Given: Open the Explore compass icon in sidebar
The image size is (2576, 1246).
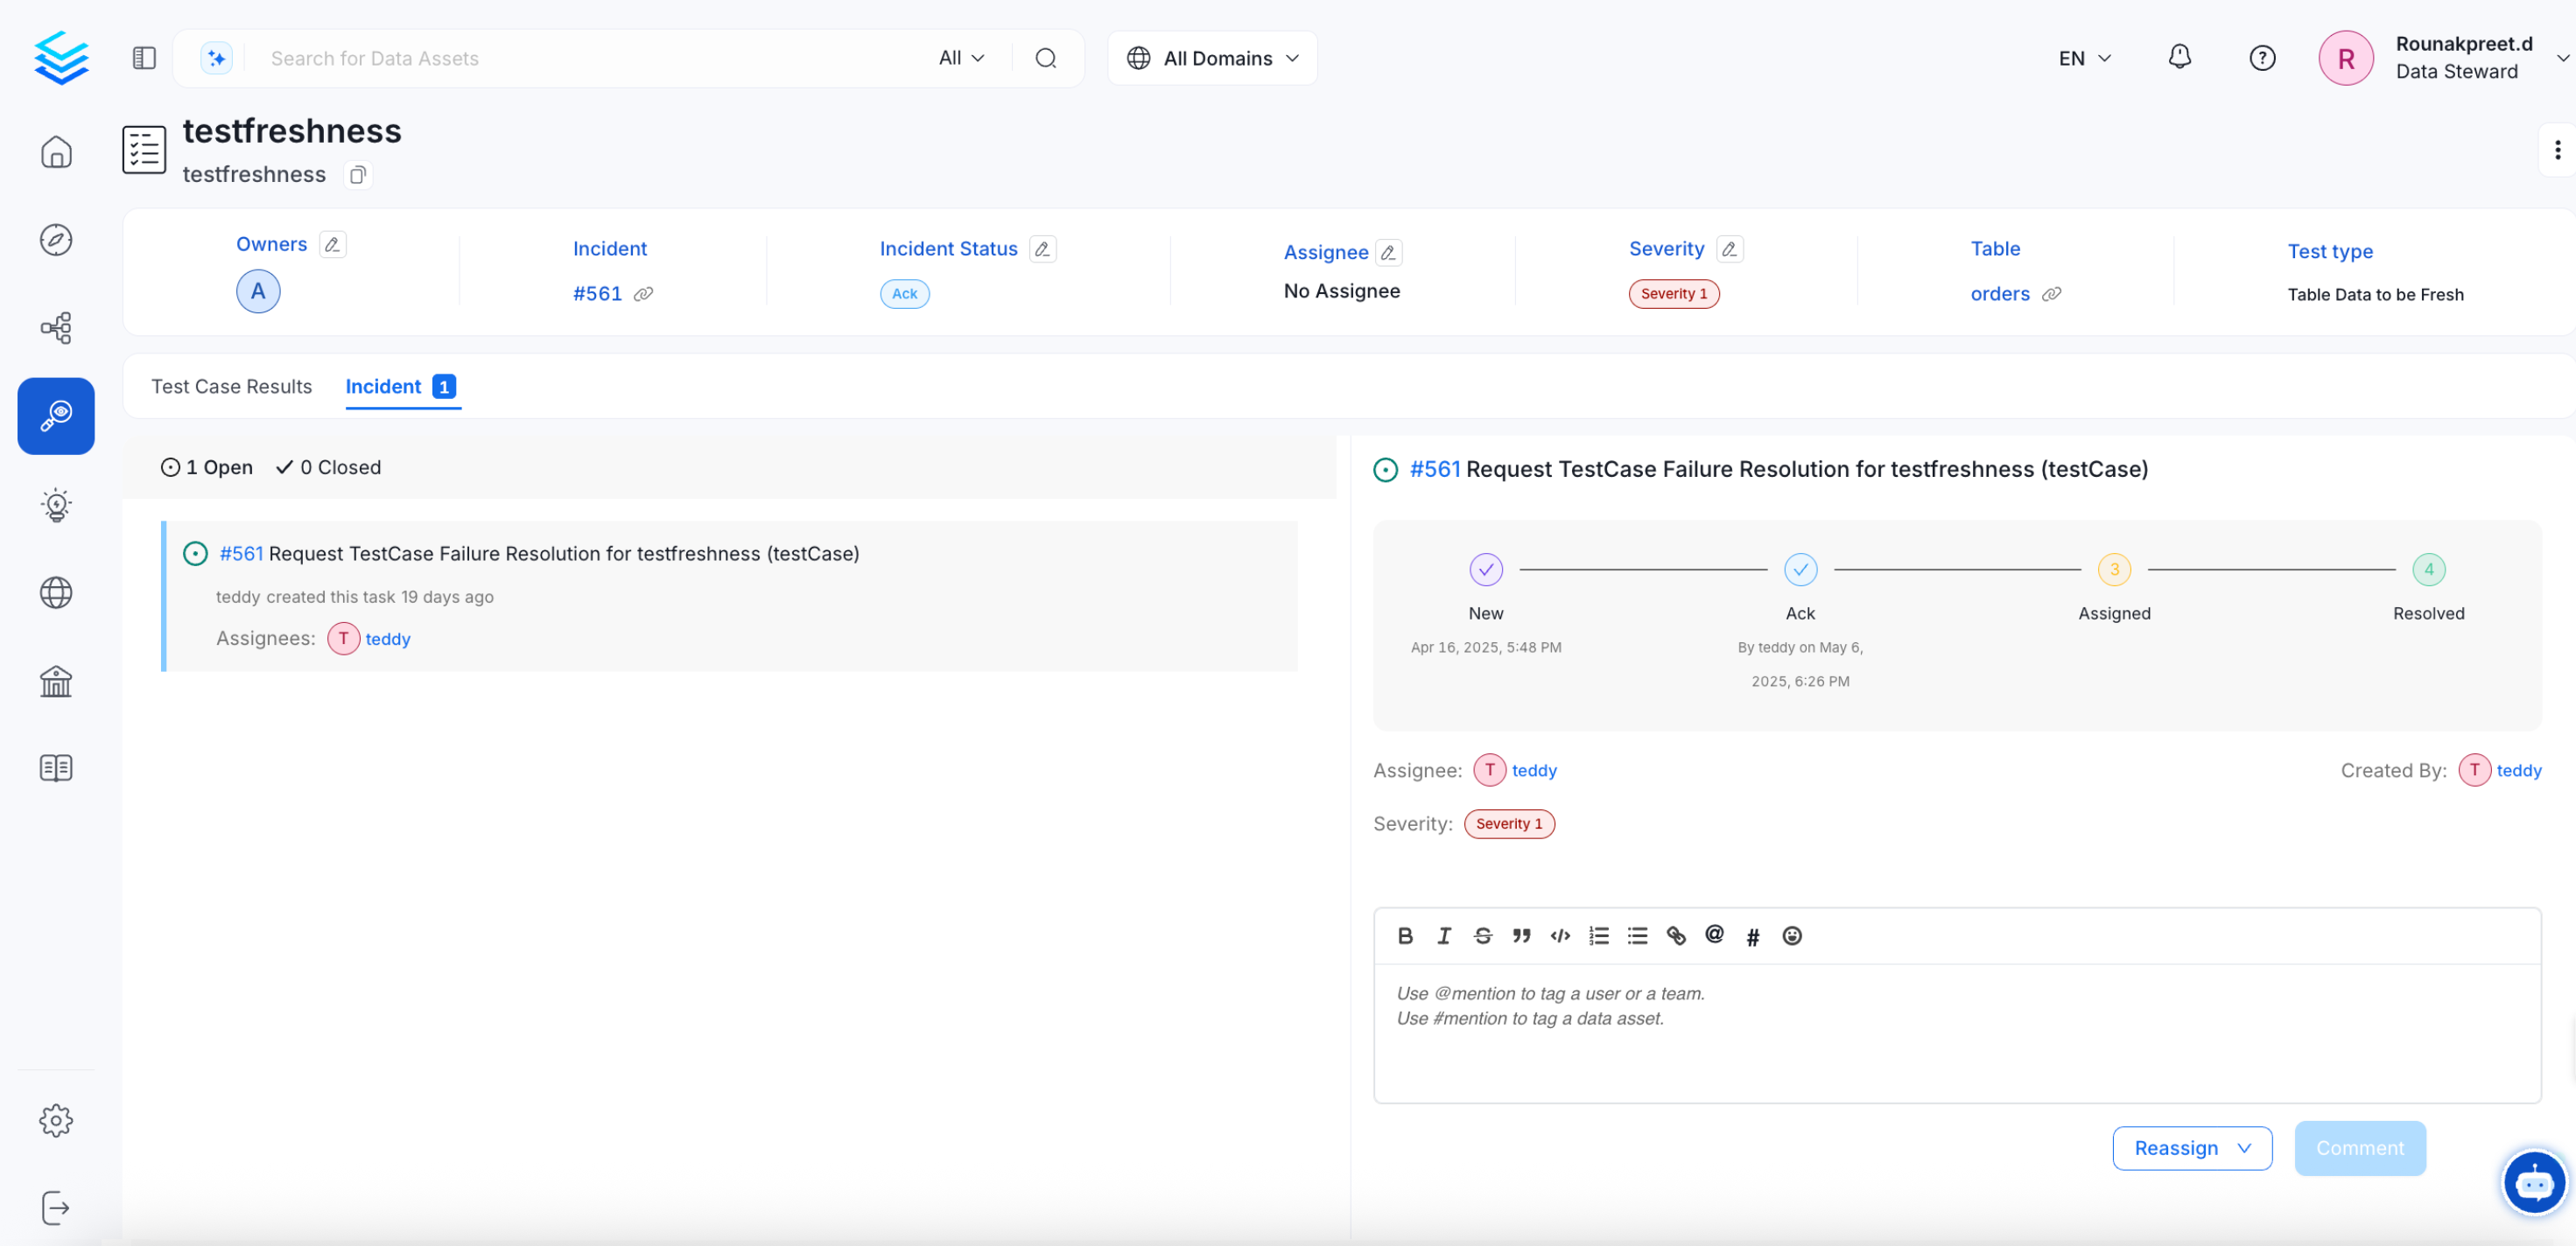Looking at the screenshot, I should coord(56,240).
